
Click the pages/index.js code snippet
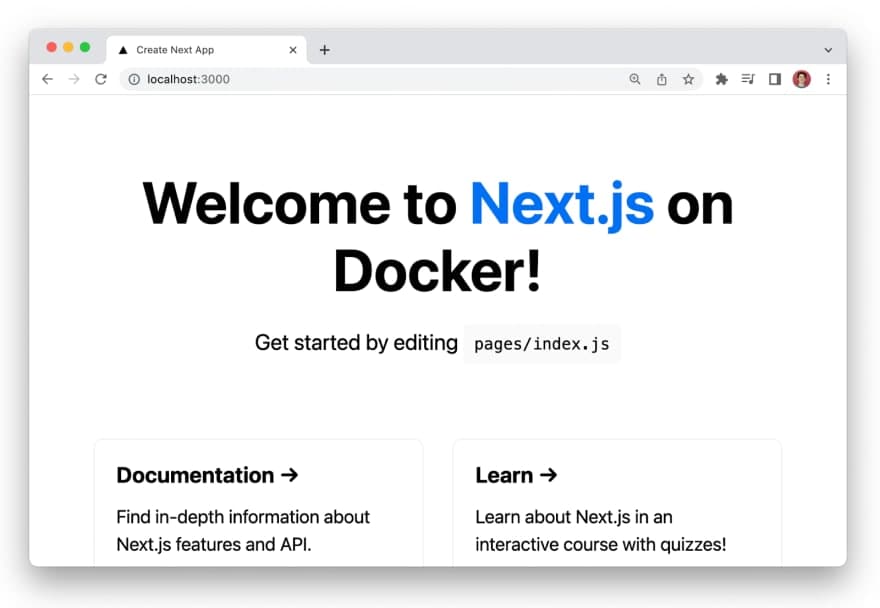[542, 344]
